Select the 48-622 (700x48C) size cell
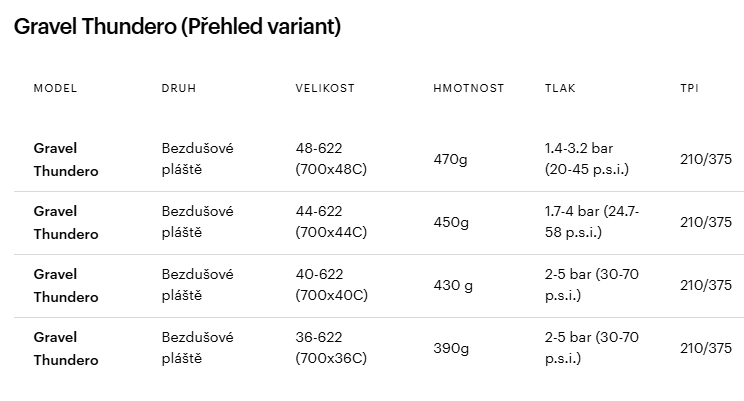This screenshot has height=401, width=744. 331,159
